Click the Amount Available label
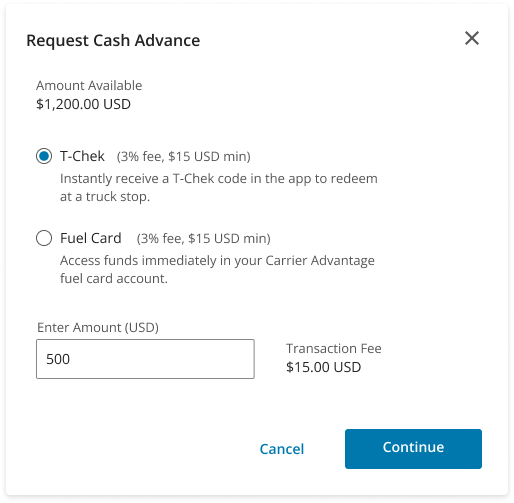 click(89, 85)
